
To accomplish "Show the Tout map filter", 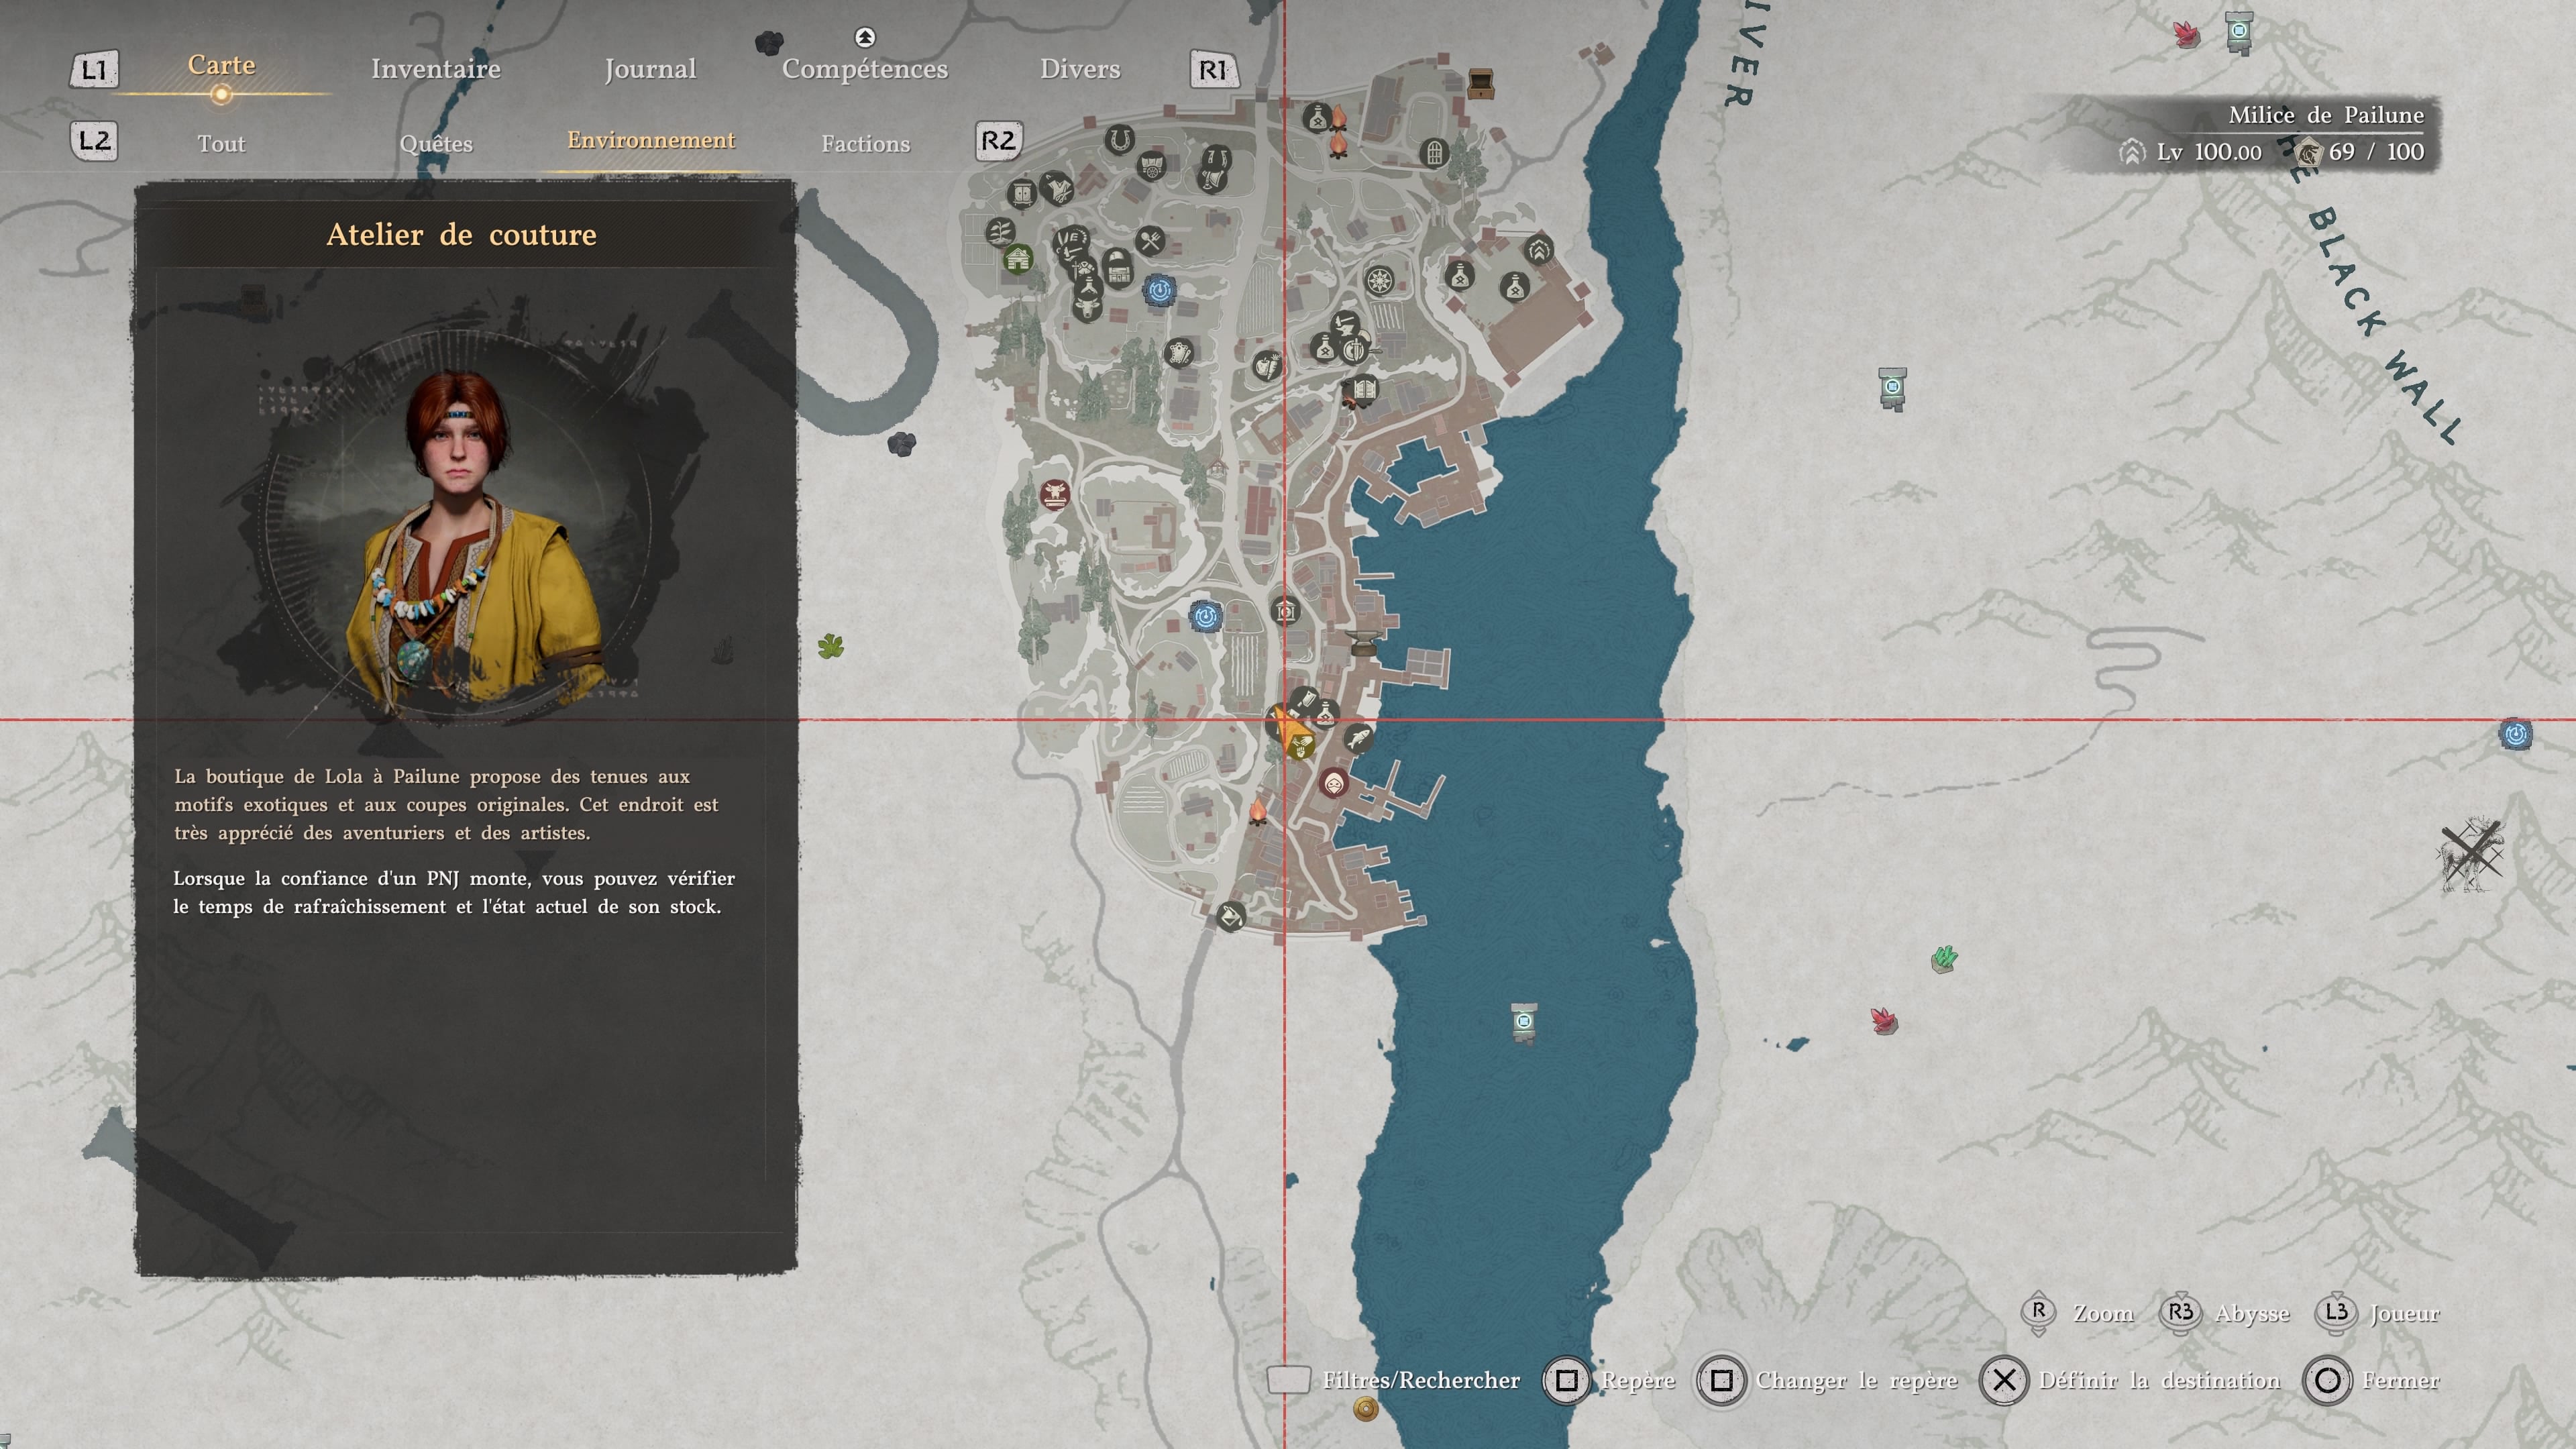I will pyautogui.click(x=221, y=144).
